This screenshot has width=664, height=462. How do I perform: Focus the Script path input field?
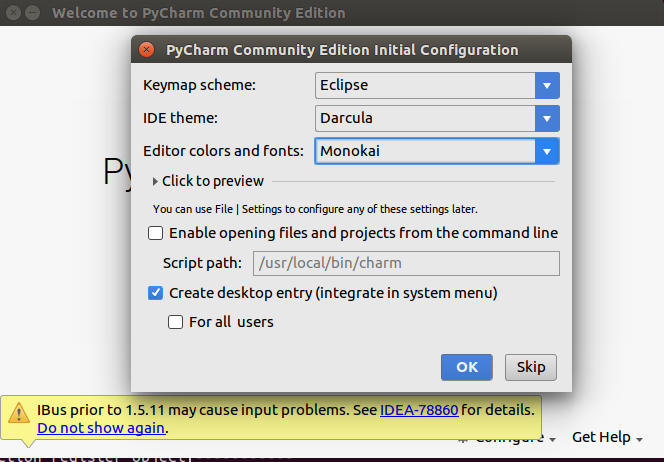click(406, 263)
